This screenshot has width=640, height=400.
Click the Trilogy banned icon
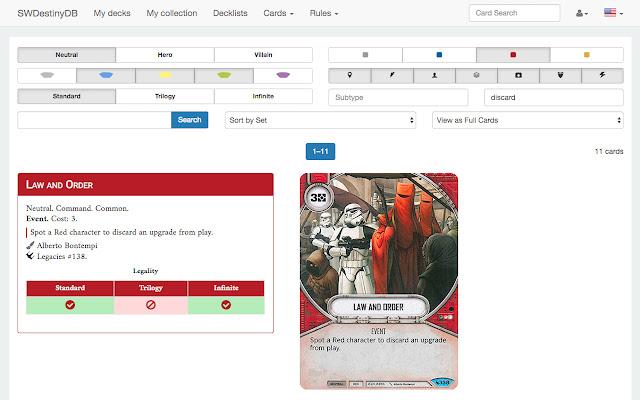tap(151, 305)
